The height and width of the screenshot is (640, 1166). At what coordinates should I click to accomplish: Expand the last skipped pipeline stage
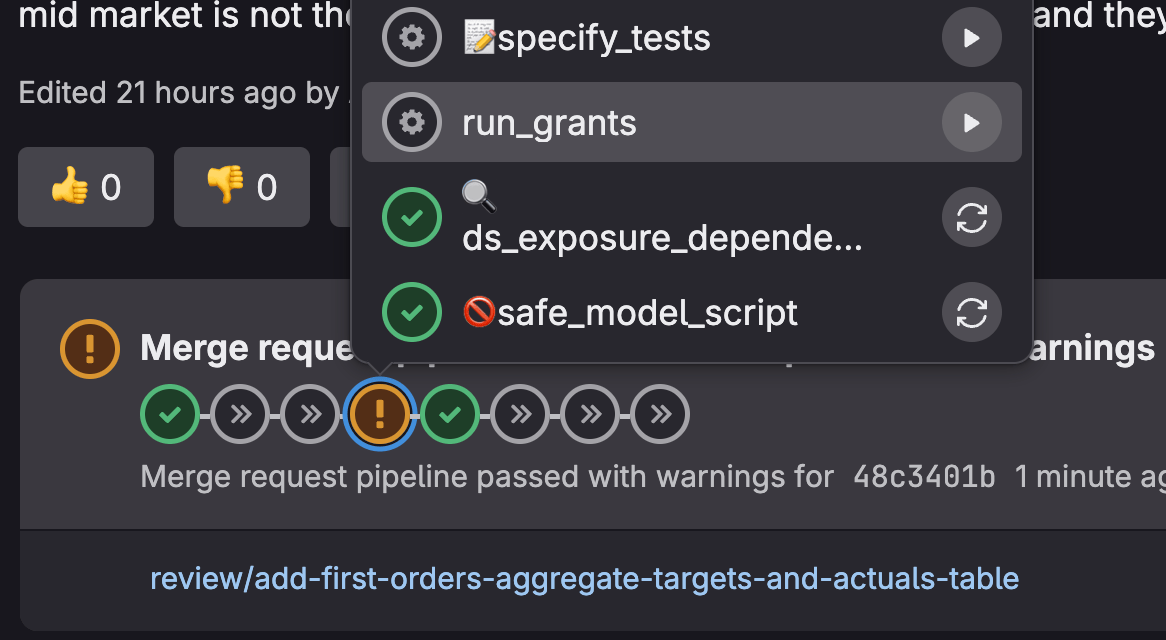tap(660, 414)
